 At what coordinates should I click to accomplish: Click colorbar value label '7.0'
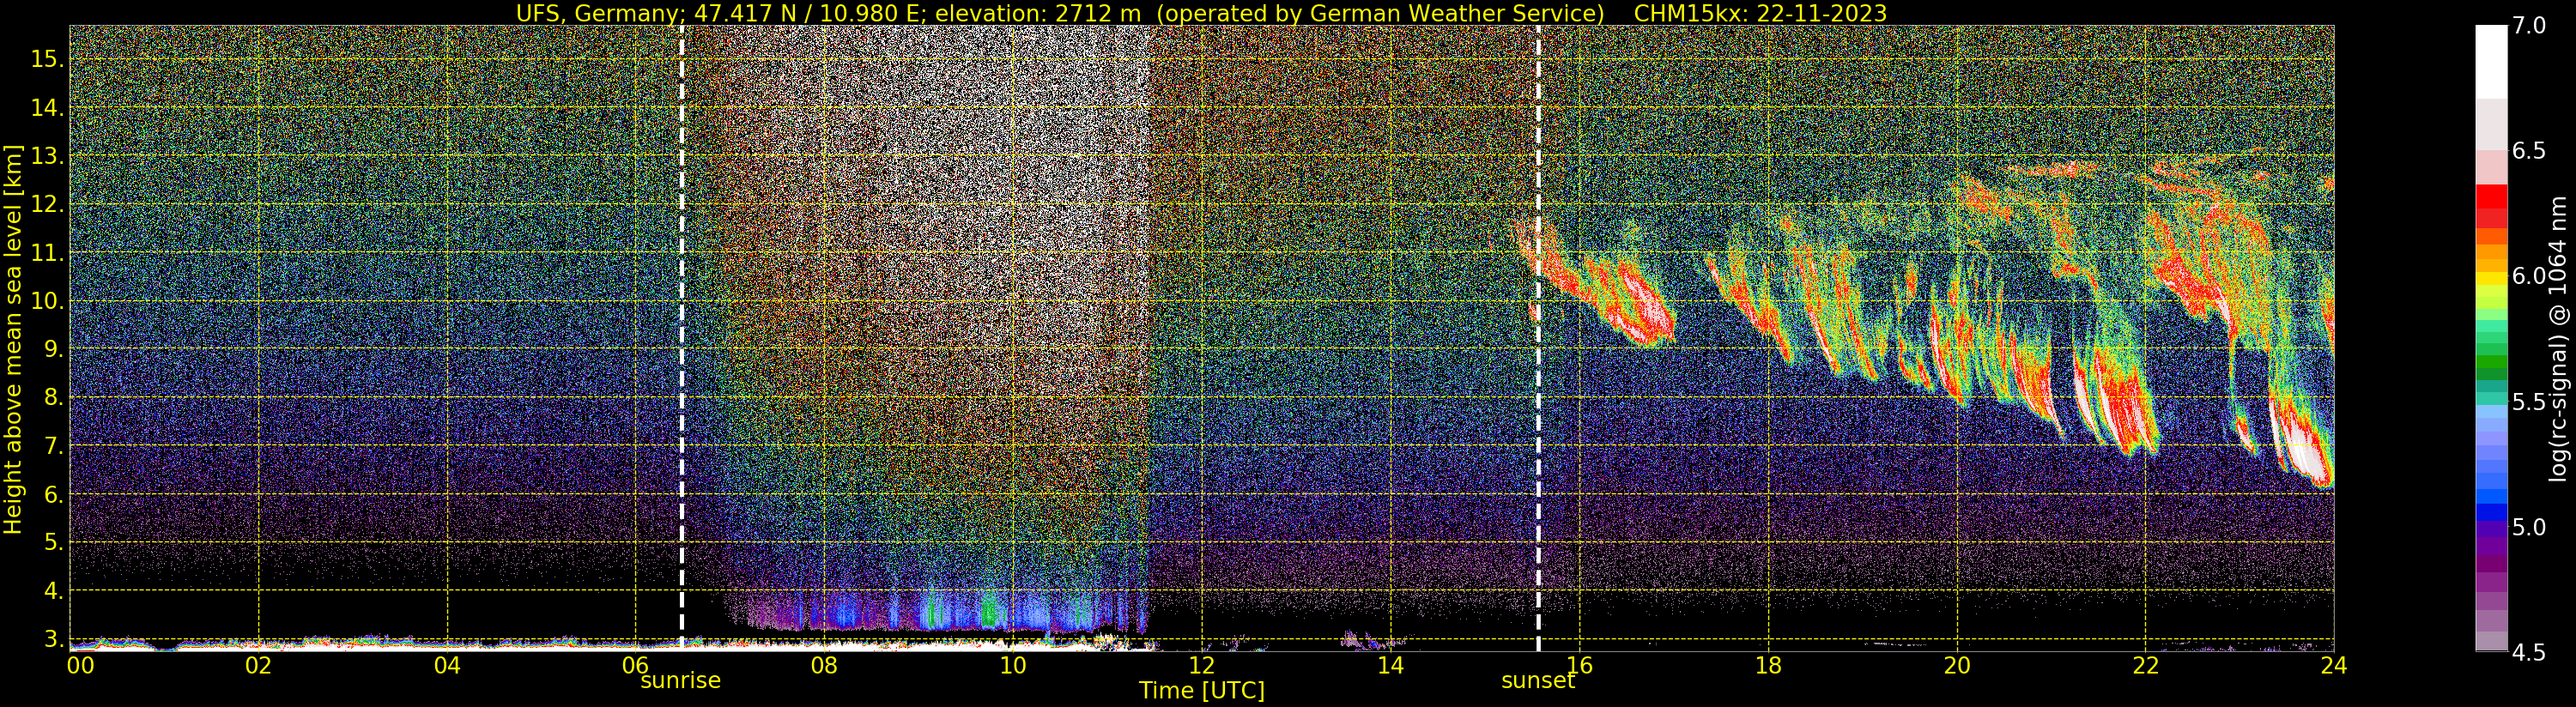[x=2528, y=25]
